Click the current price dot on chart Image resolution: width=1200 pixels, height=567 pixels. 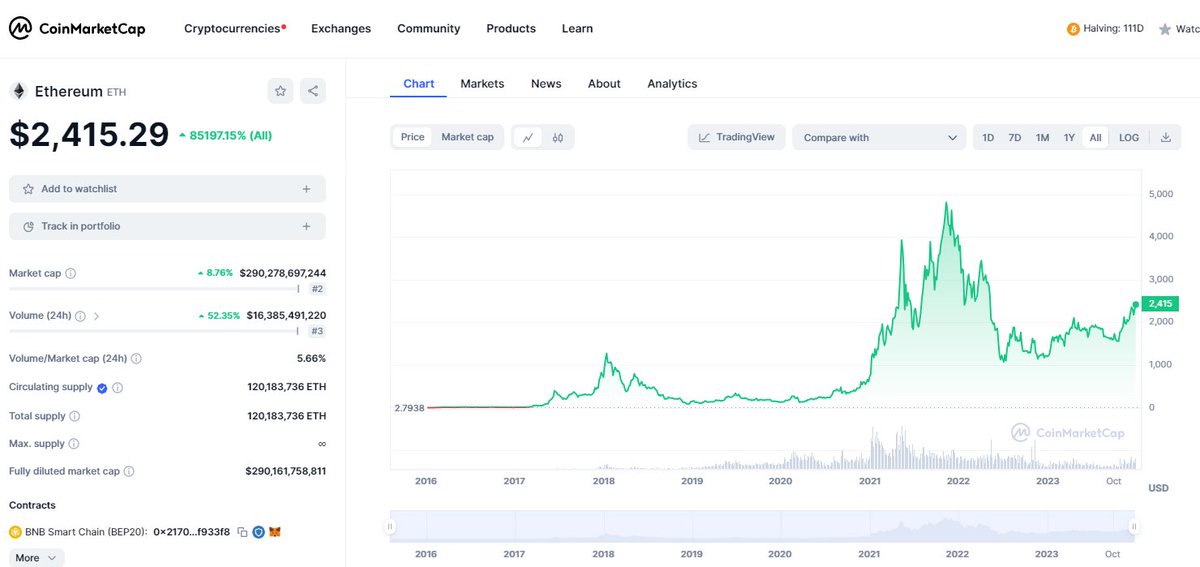coord(1136,304)
